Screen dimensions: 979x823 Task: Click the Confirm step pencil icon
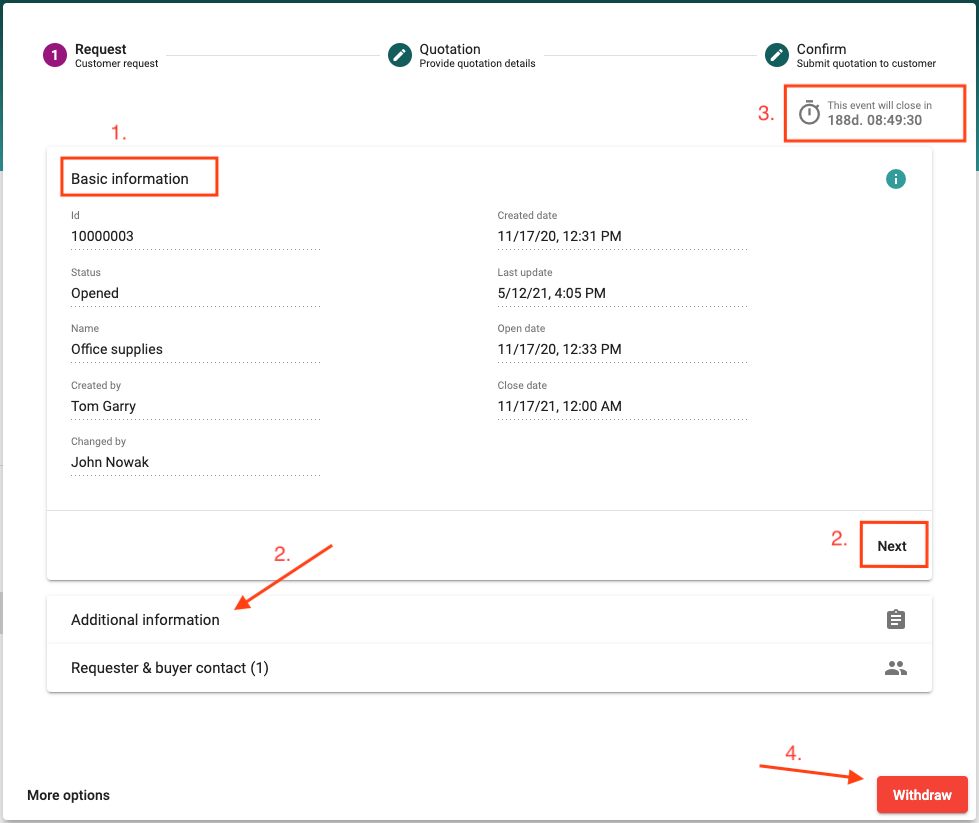(777, 55)
